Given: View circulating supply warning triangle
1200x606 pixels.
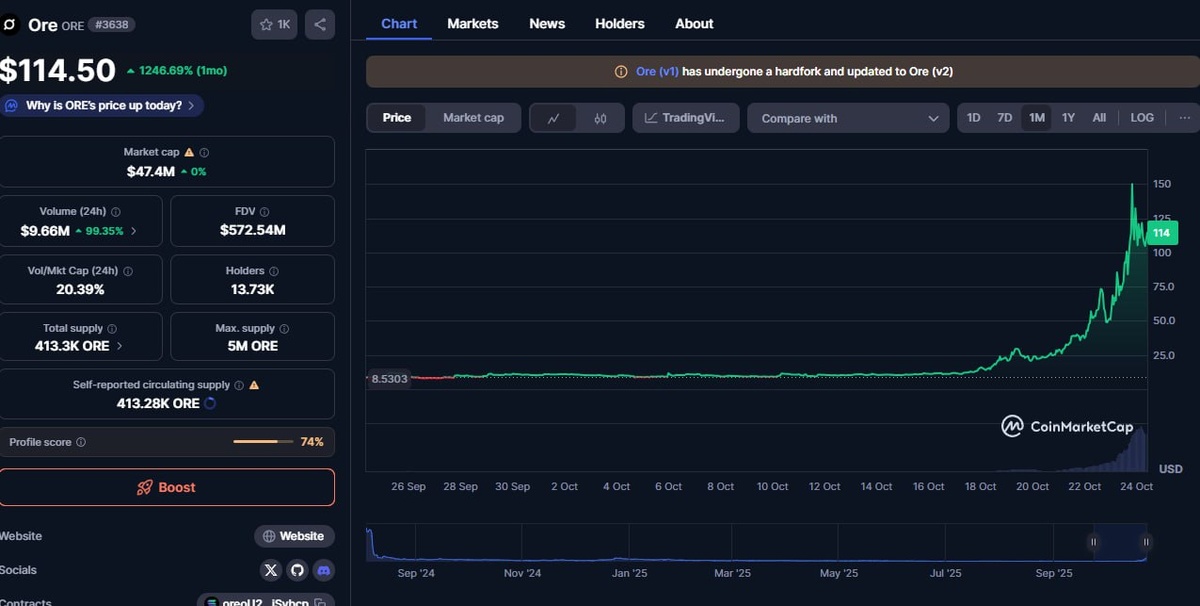Looking at the screenshot, I should coord(254,385).
